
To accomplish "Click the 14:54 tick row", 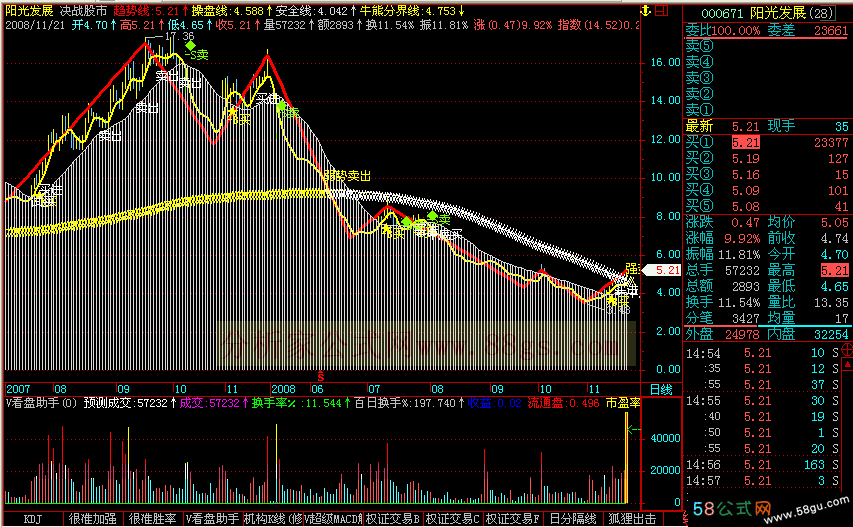I will (762, 352).
